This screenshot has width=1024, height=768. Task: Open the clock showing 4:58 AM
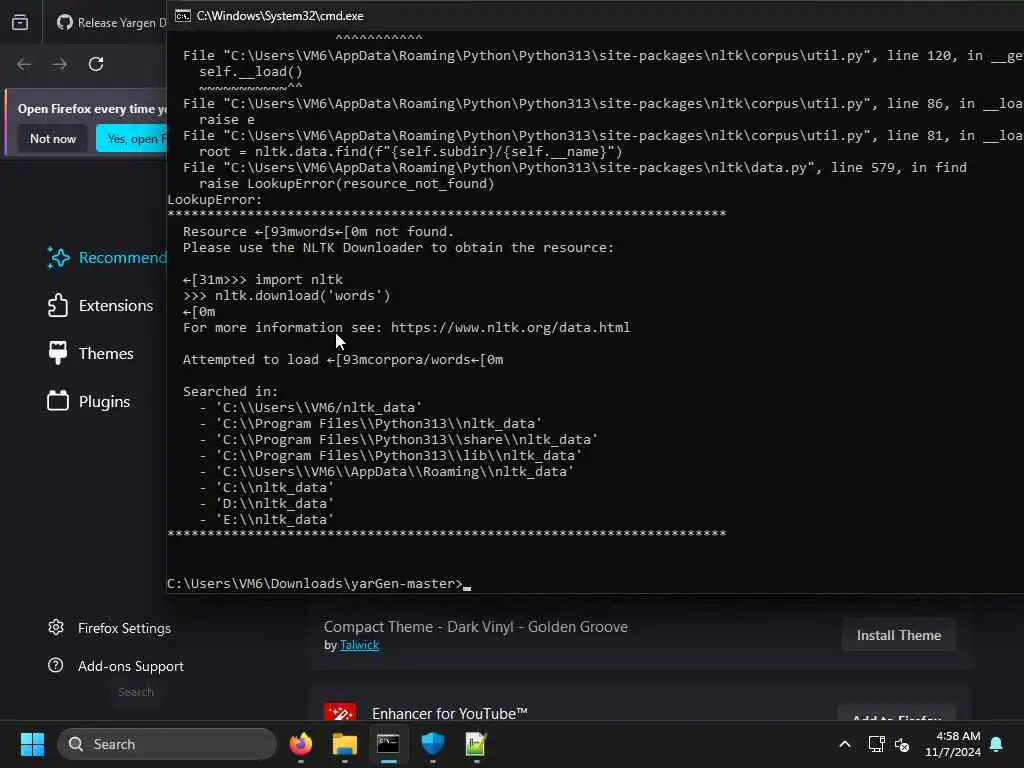coord(953,744)
